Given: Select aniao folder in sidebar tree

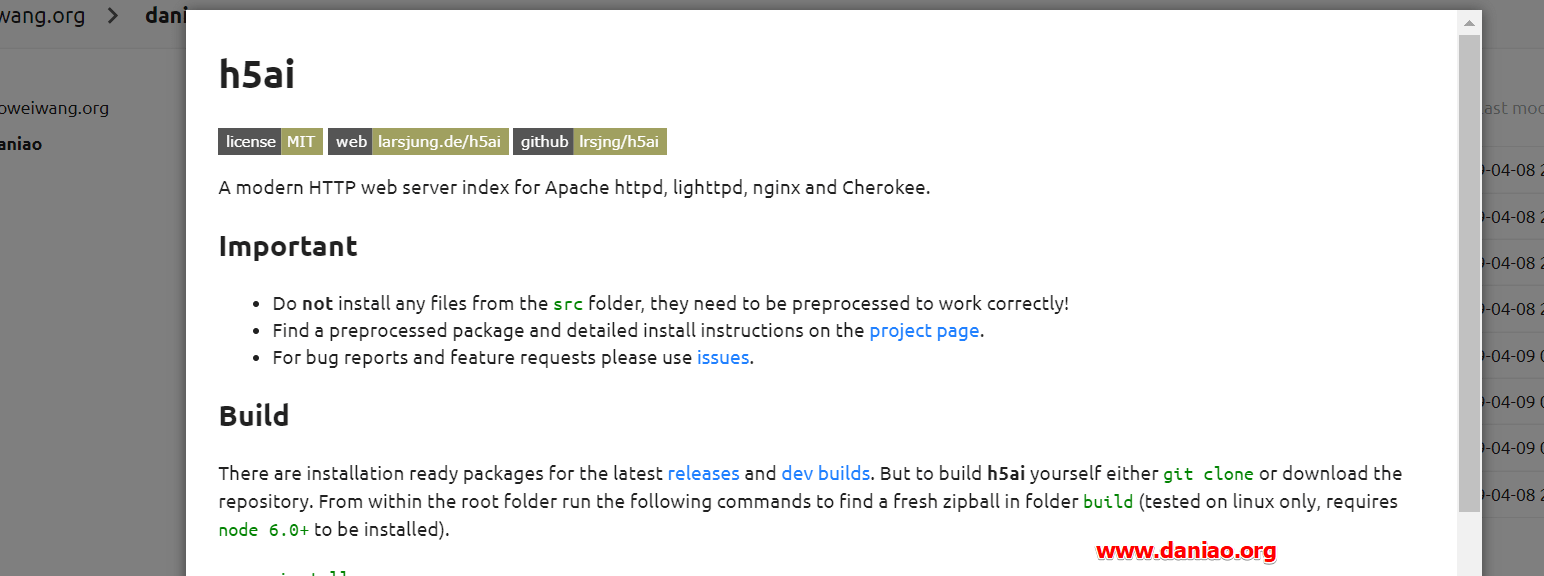Looking at the screenshot, I should pos(21,144).
